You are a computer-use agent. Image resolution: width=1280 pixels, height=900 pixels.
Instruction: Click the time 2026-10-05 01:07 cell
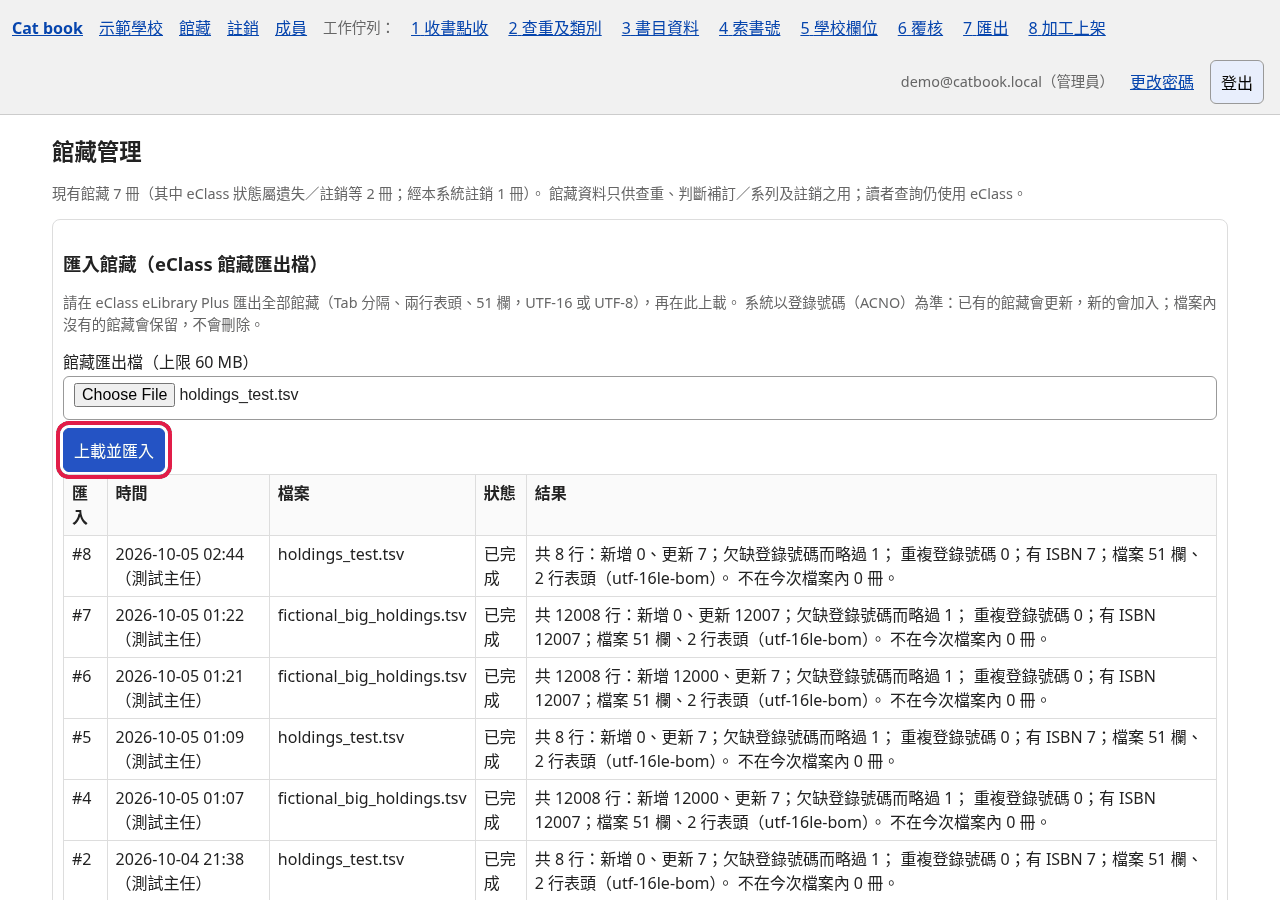pyautogui.click(x=188, y=810)
